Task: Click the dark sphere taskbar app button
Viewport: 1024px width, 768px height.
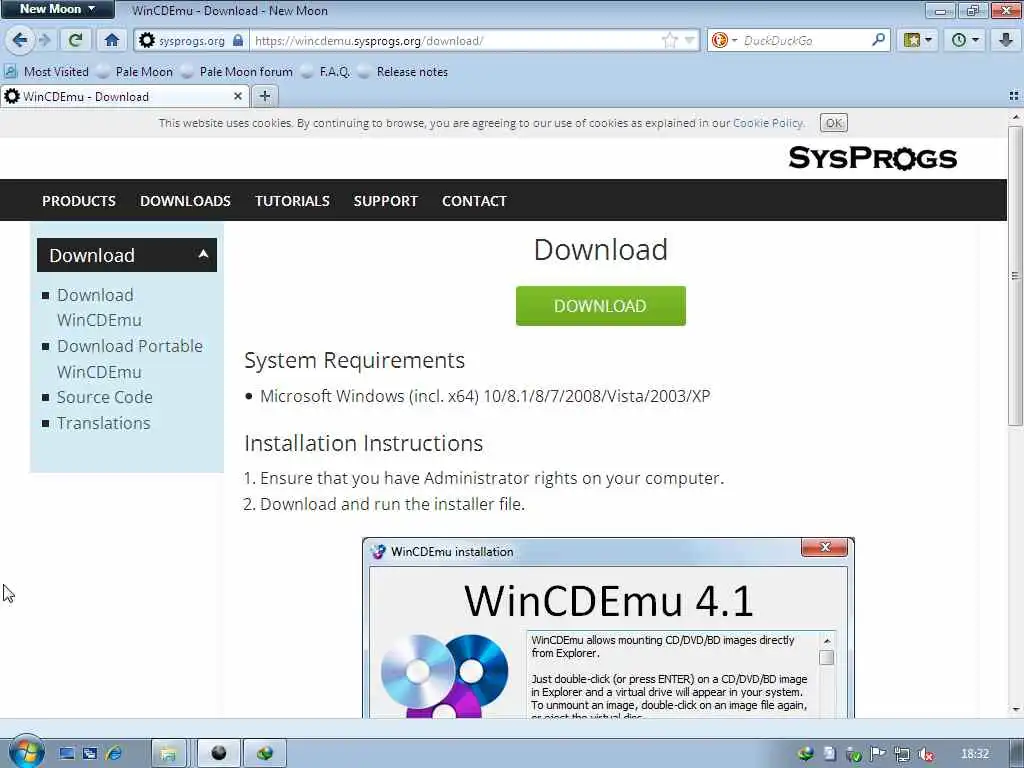Action: pos(219,754)
